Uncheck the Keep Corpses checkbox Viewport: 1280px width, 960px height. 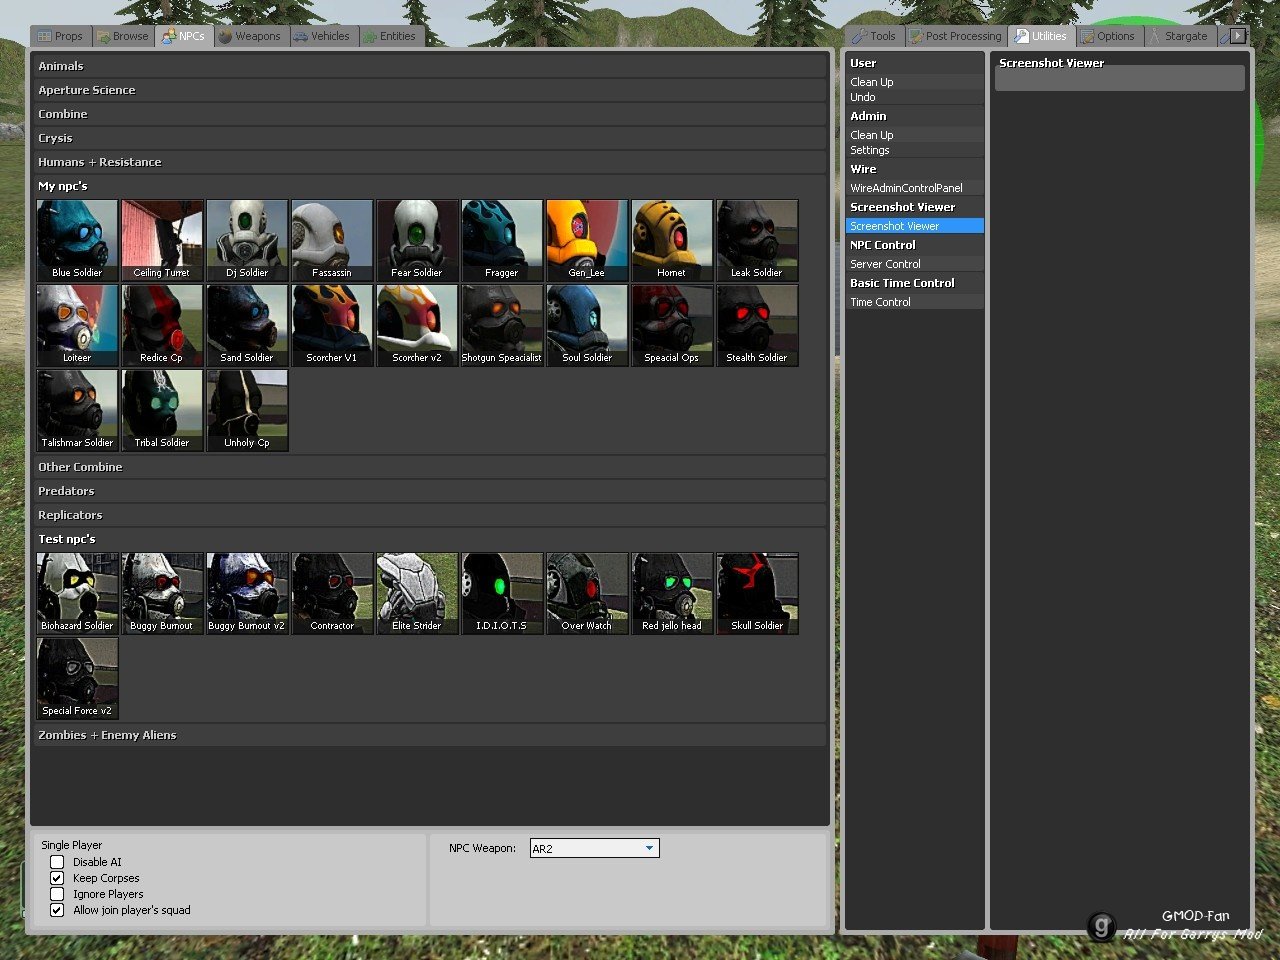57,878
